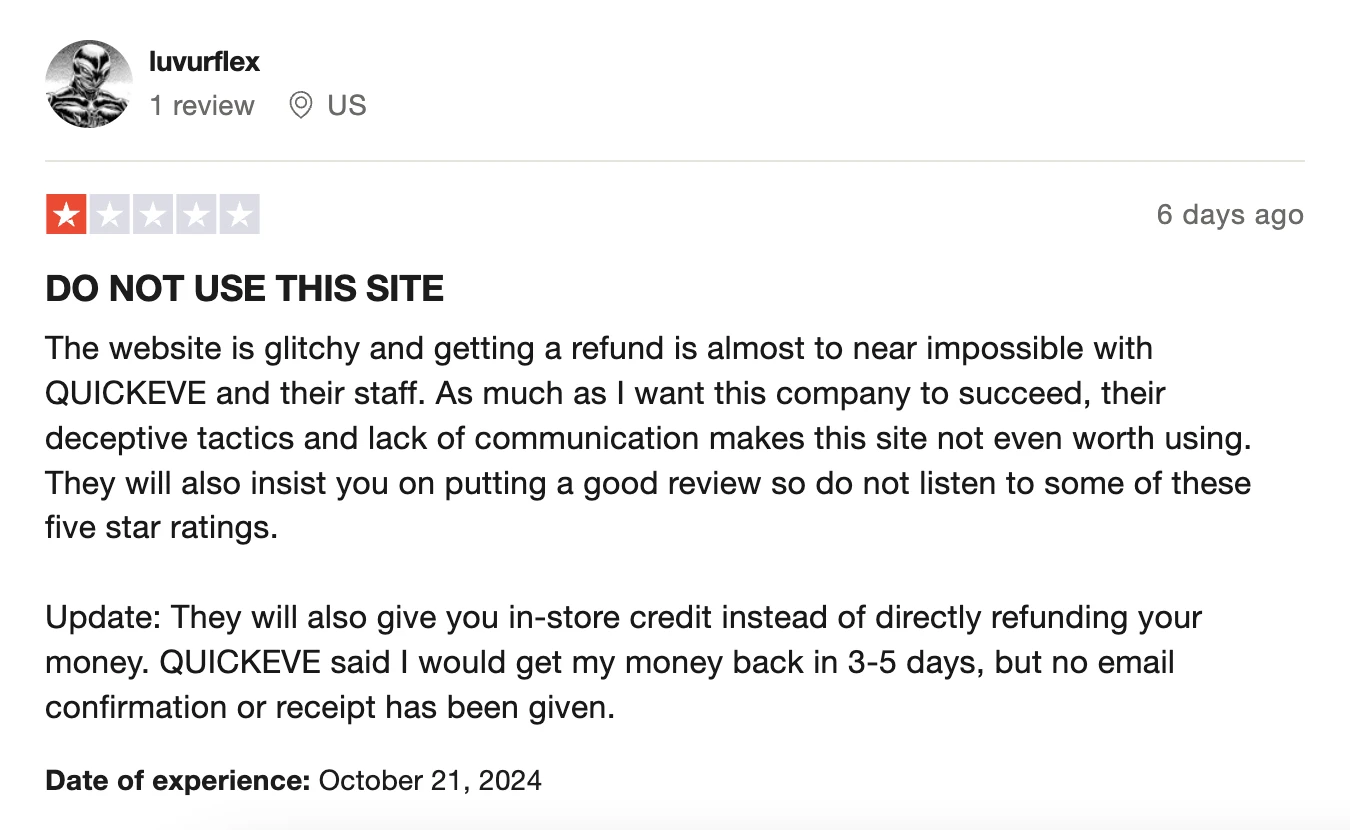Click the second gray rating star

[109, 214]
